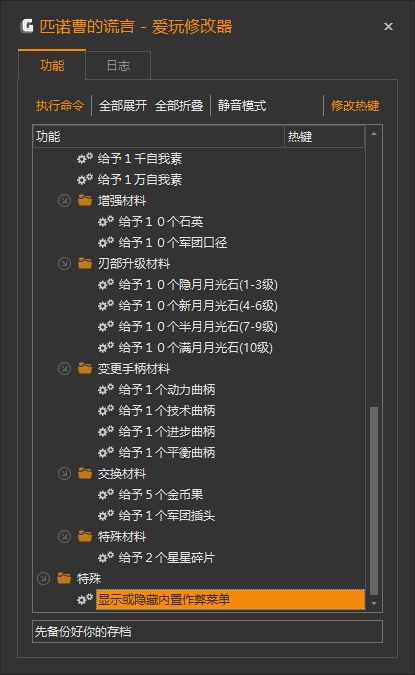Collapse the 交换材料 group arrow
This screenshot has width=415, height=675.
click(x=64, y=474)
